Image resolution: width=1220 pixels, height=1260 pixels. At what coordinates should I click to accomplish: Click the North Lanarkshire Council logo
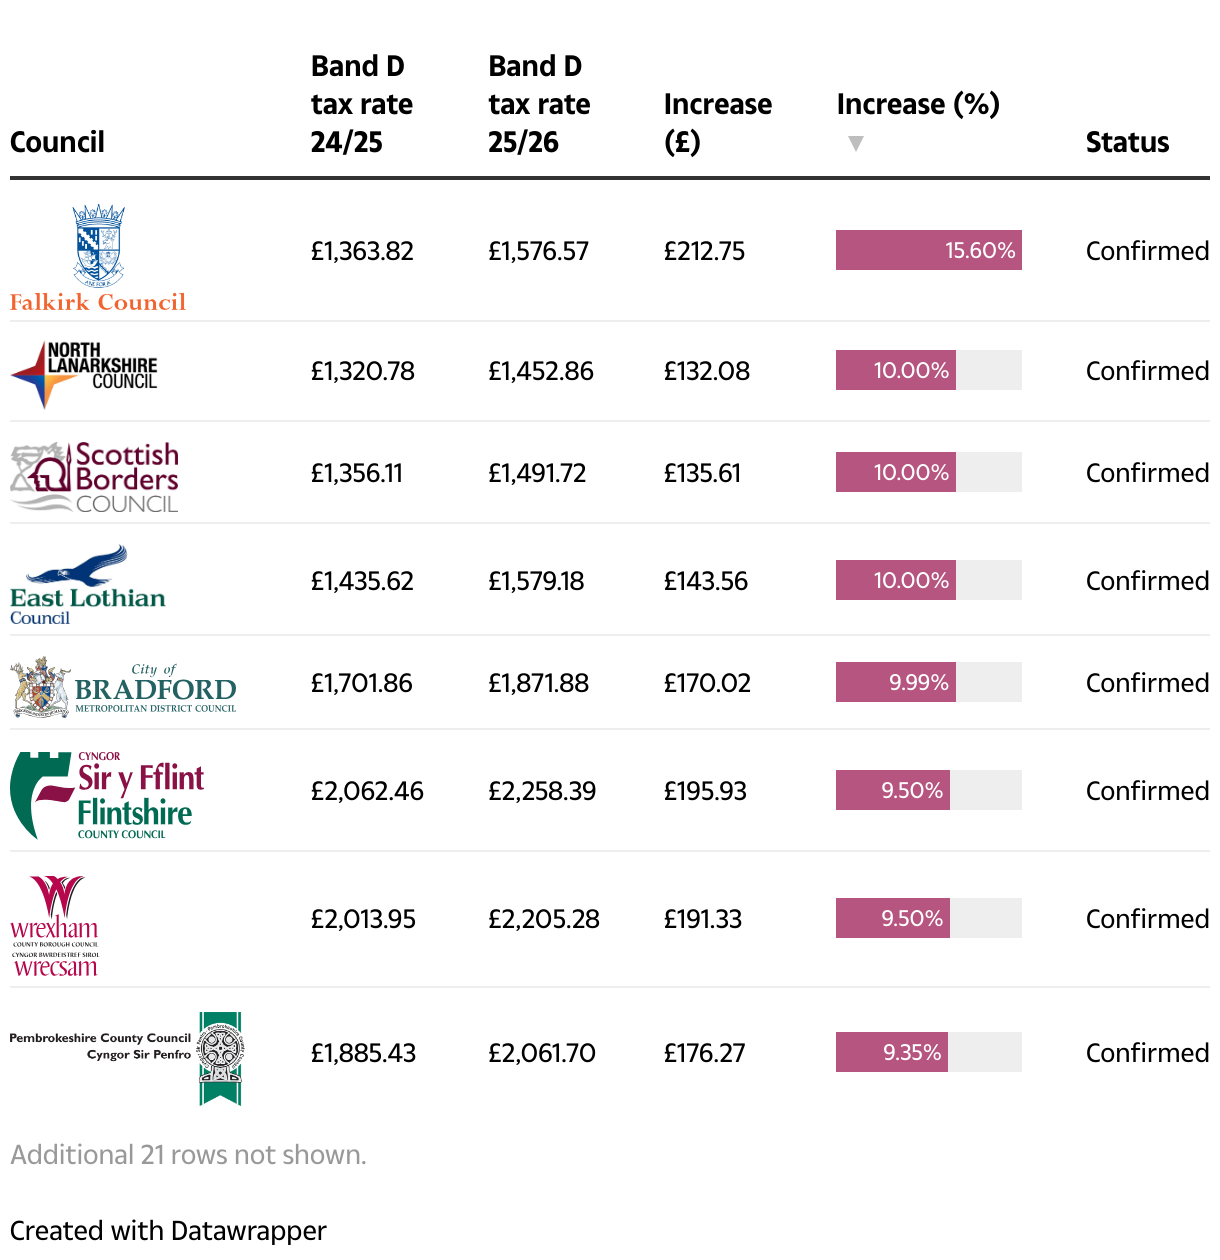coord(85,373)
